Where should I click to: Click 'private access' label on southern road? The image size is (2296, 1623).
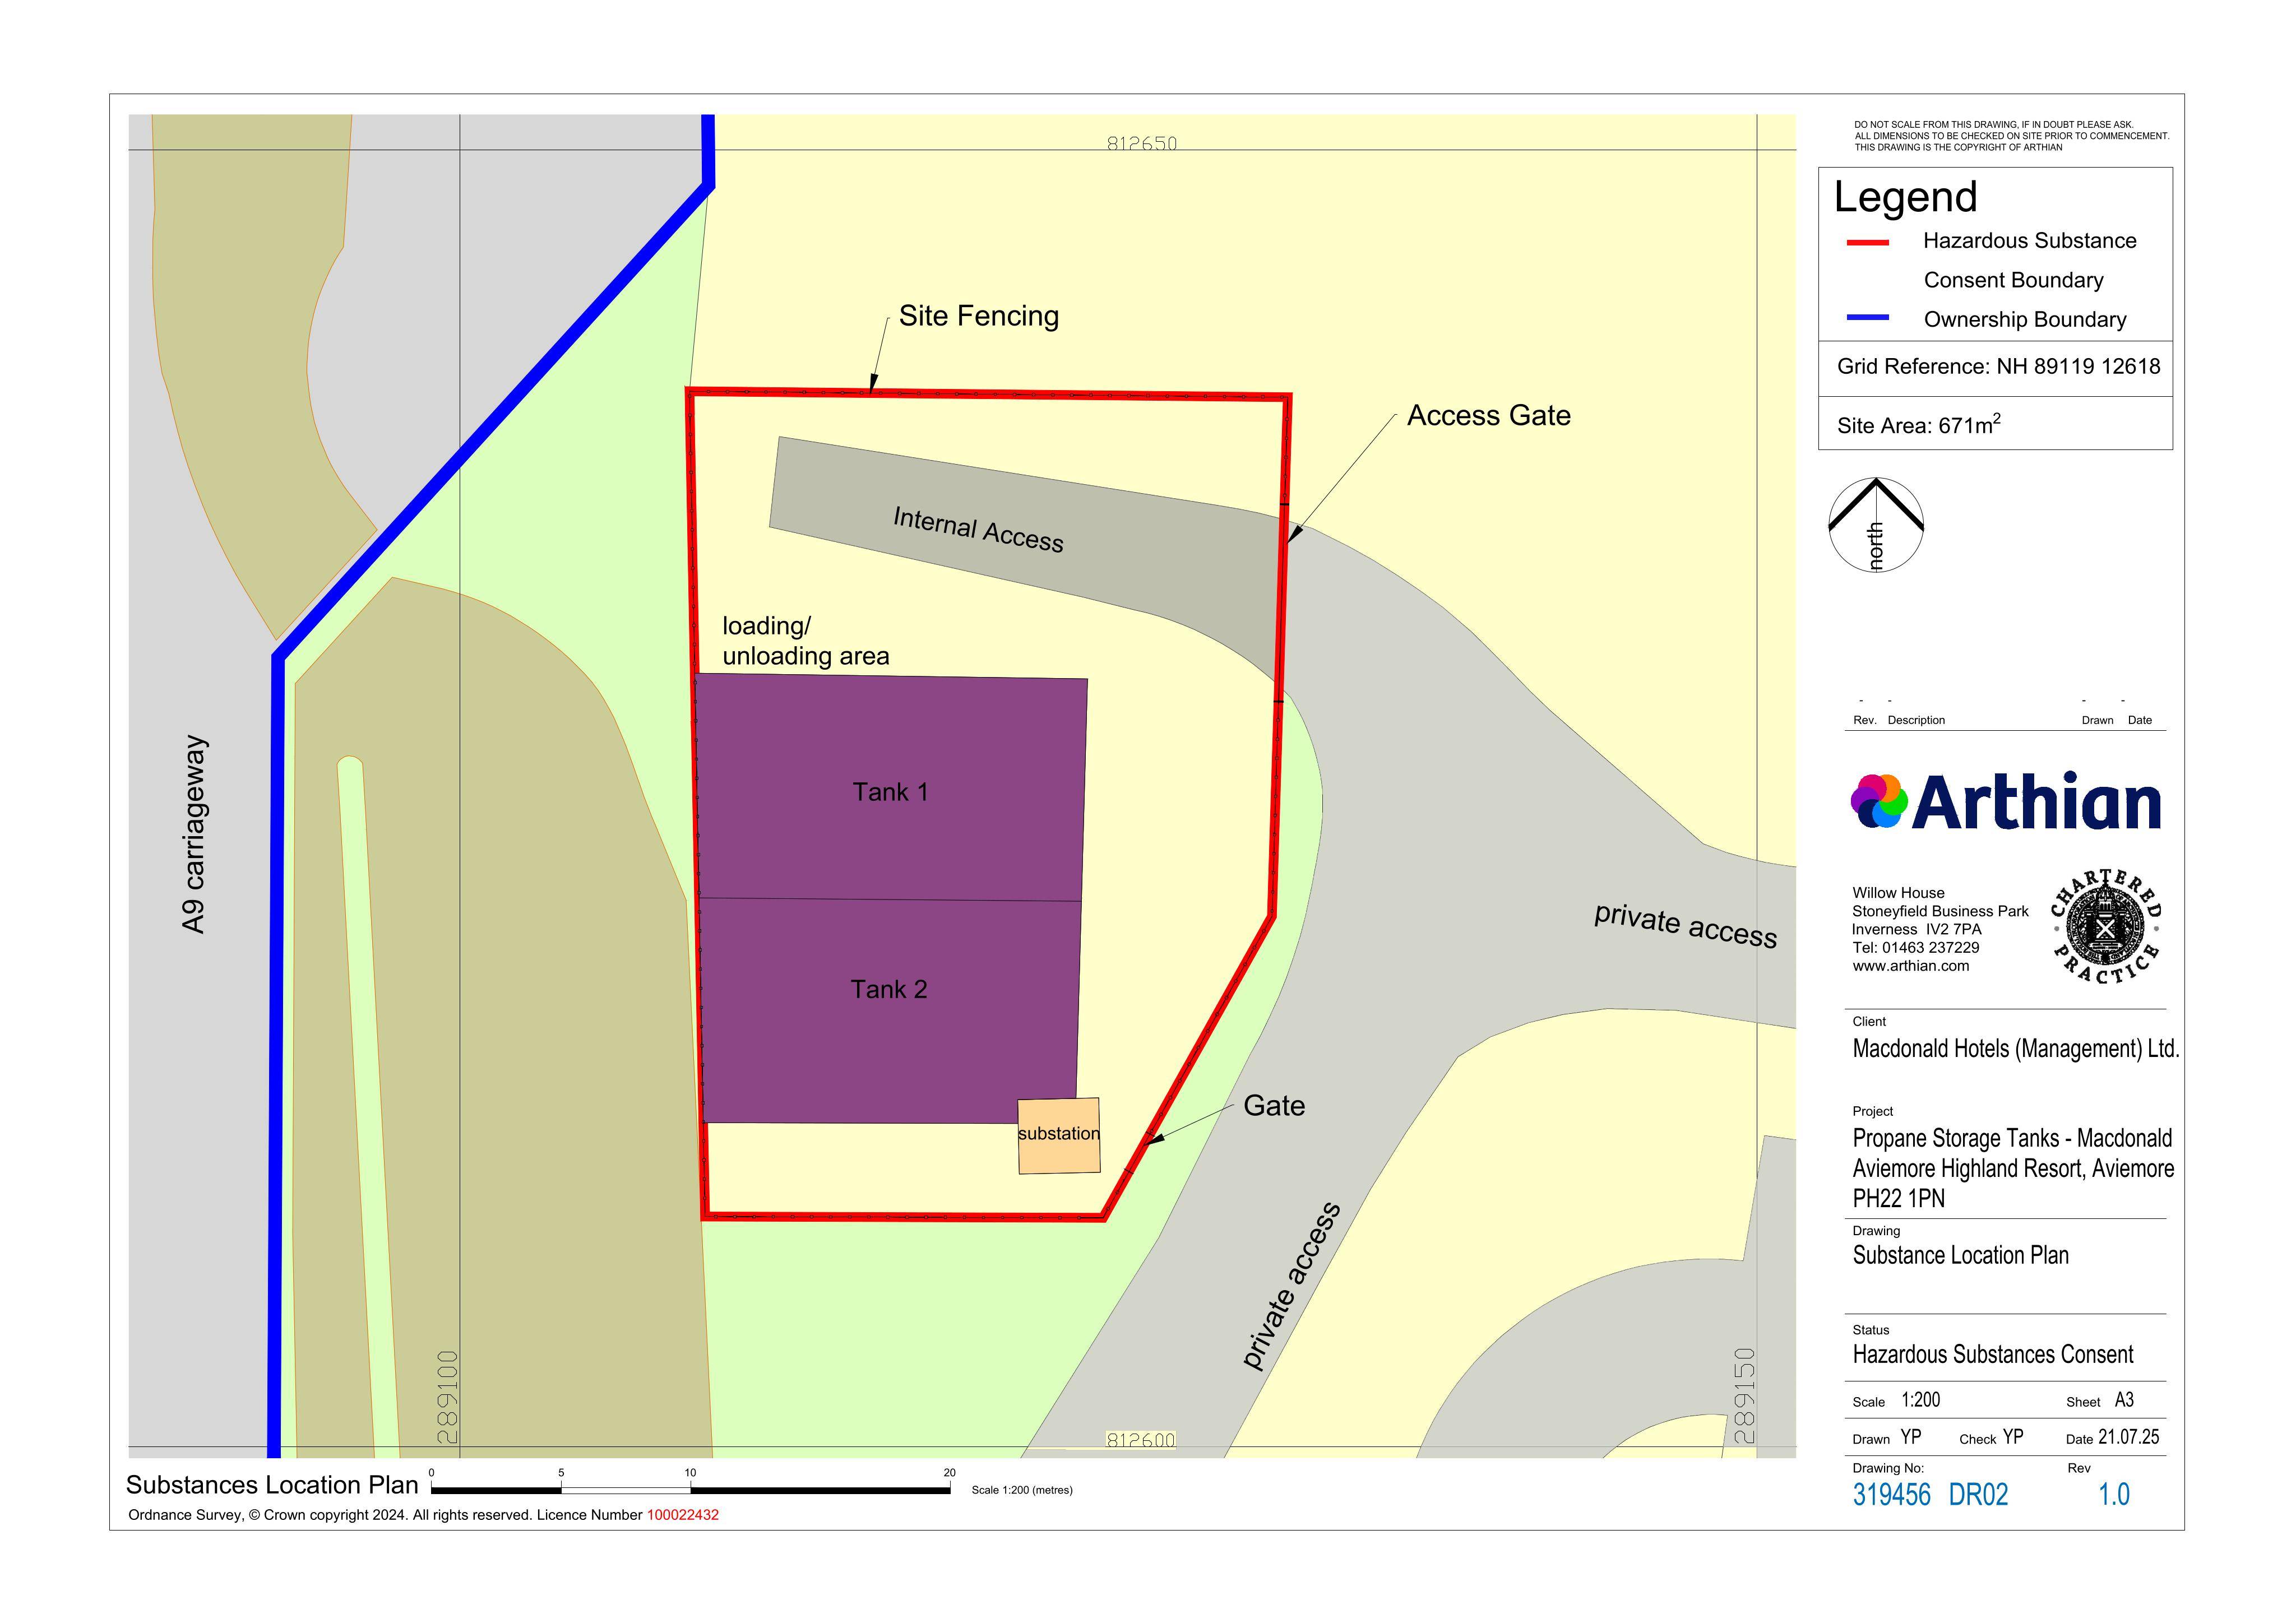click(1291, 1286)
